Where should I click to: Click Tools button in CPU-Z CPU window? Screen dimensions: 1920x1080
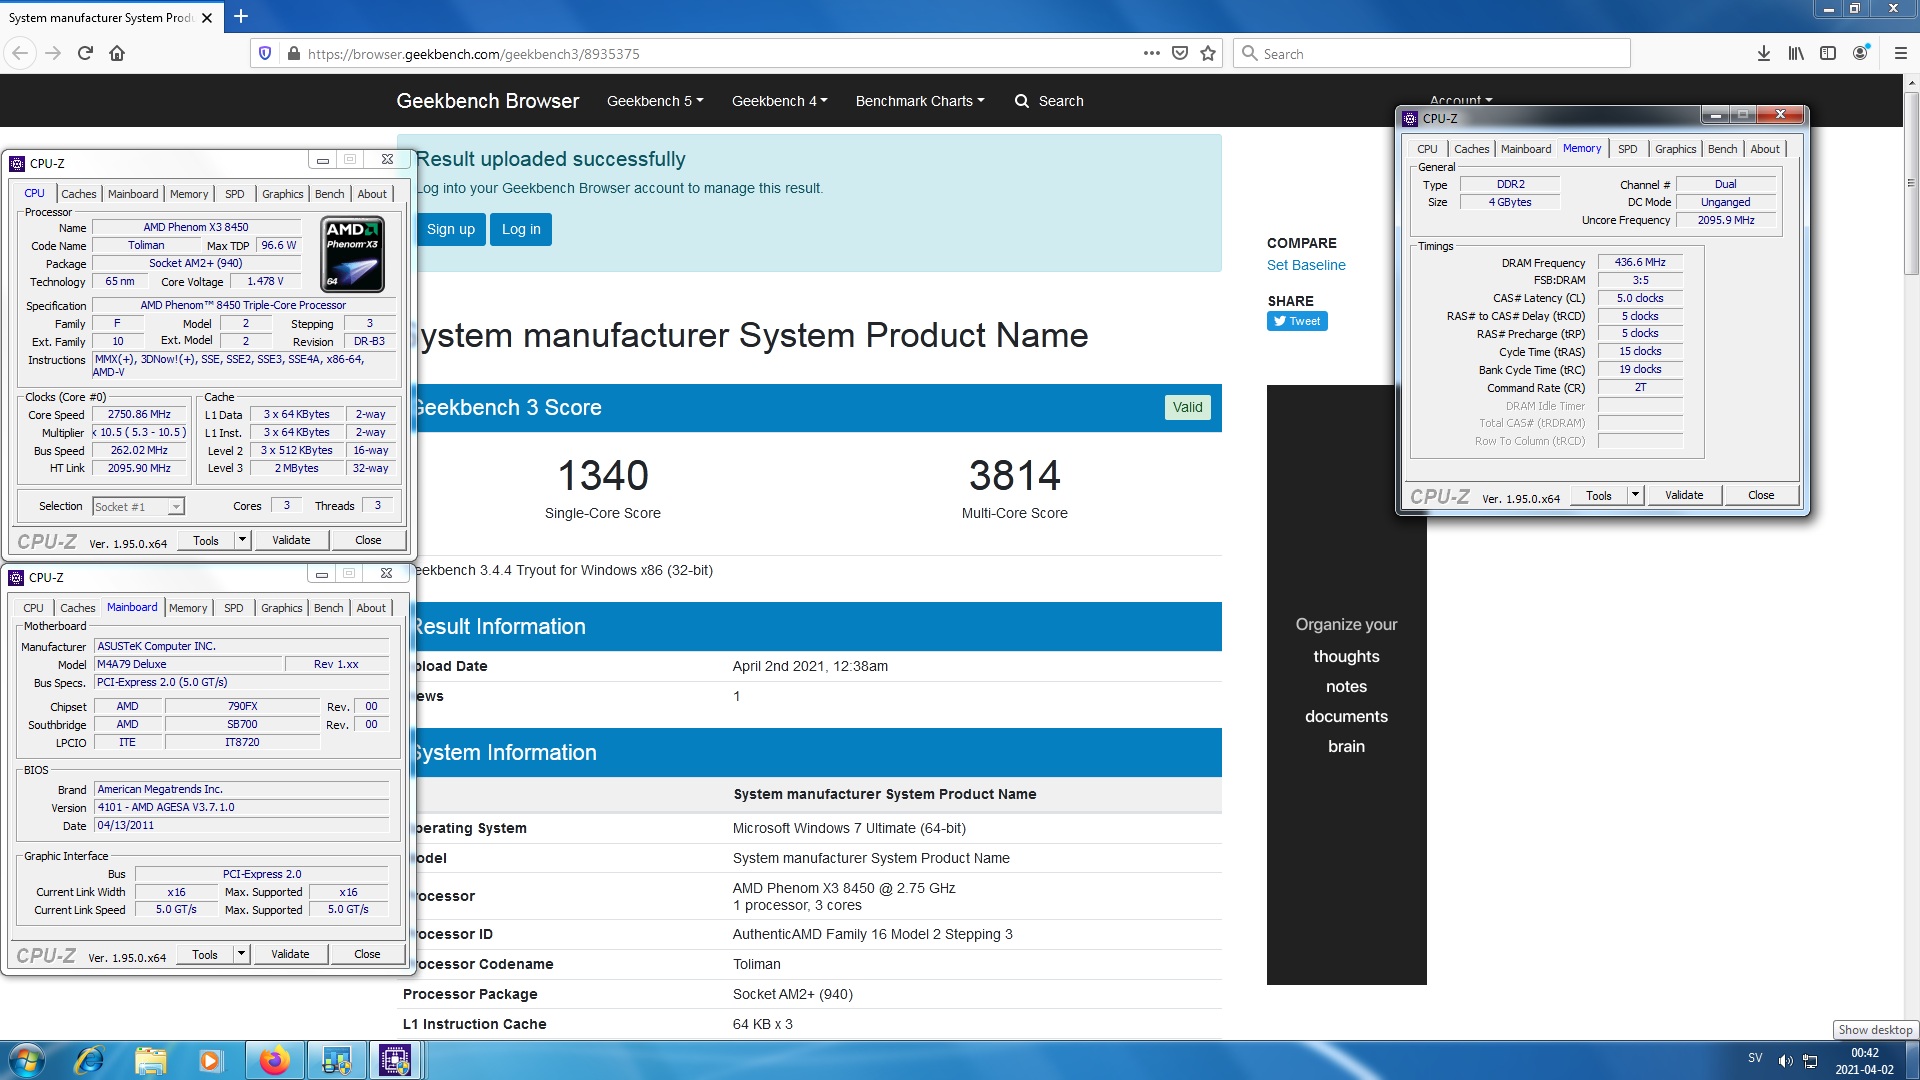pyautogui.click(x=206, y=540)
